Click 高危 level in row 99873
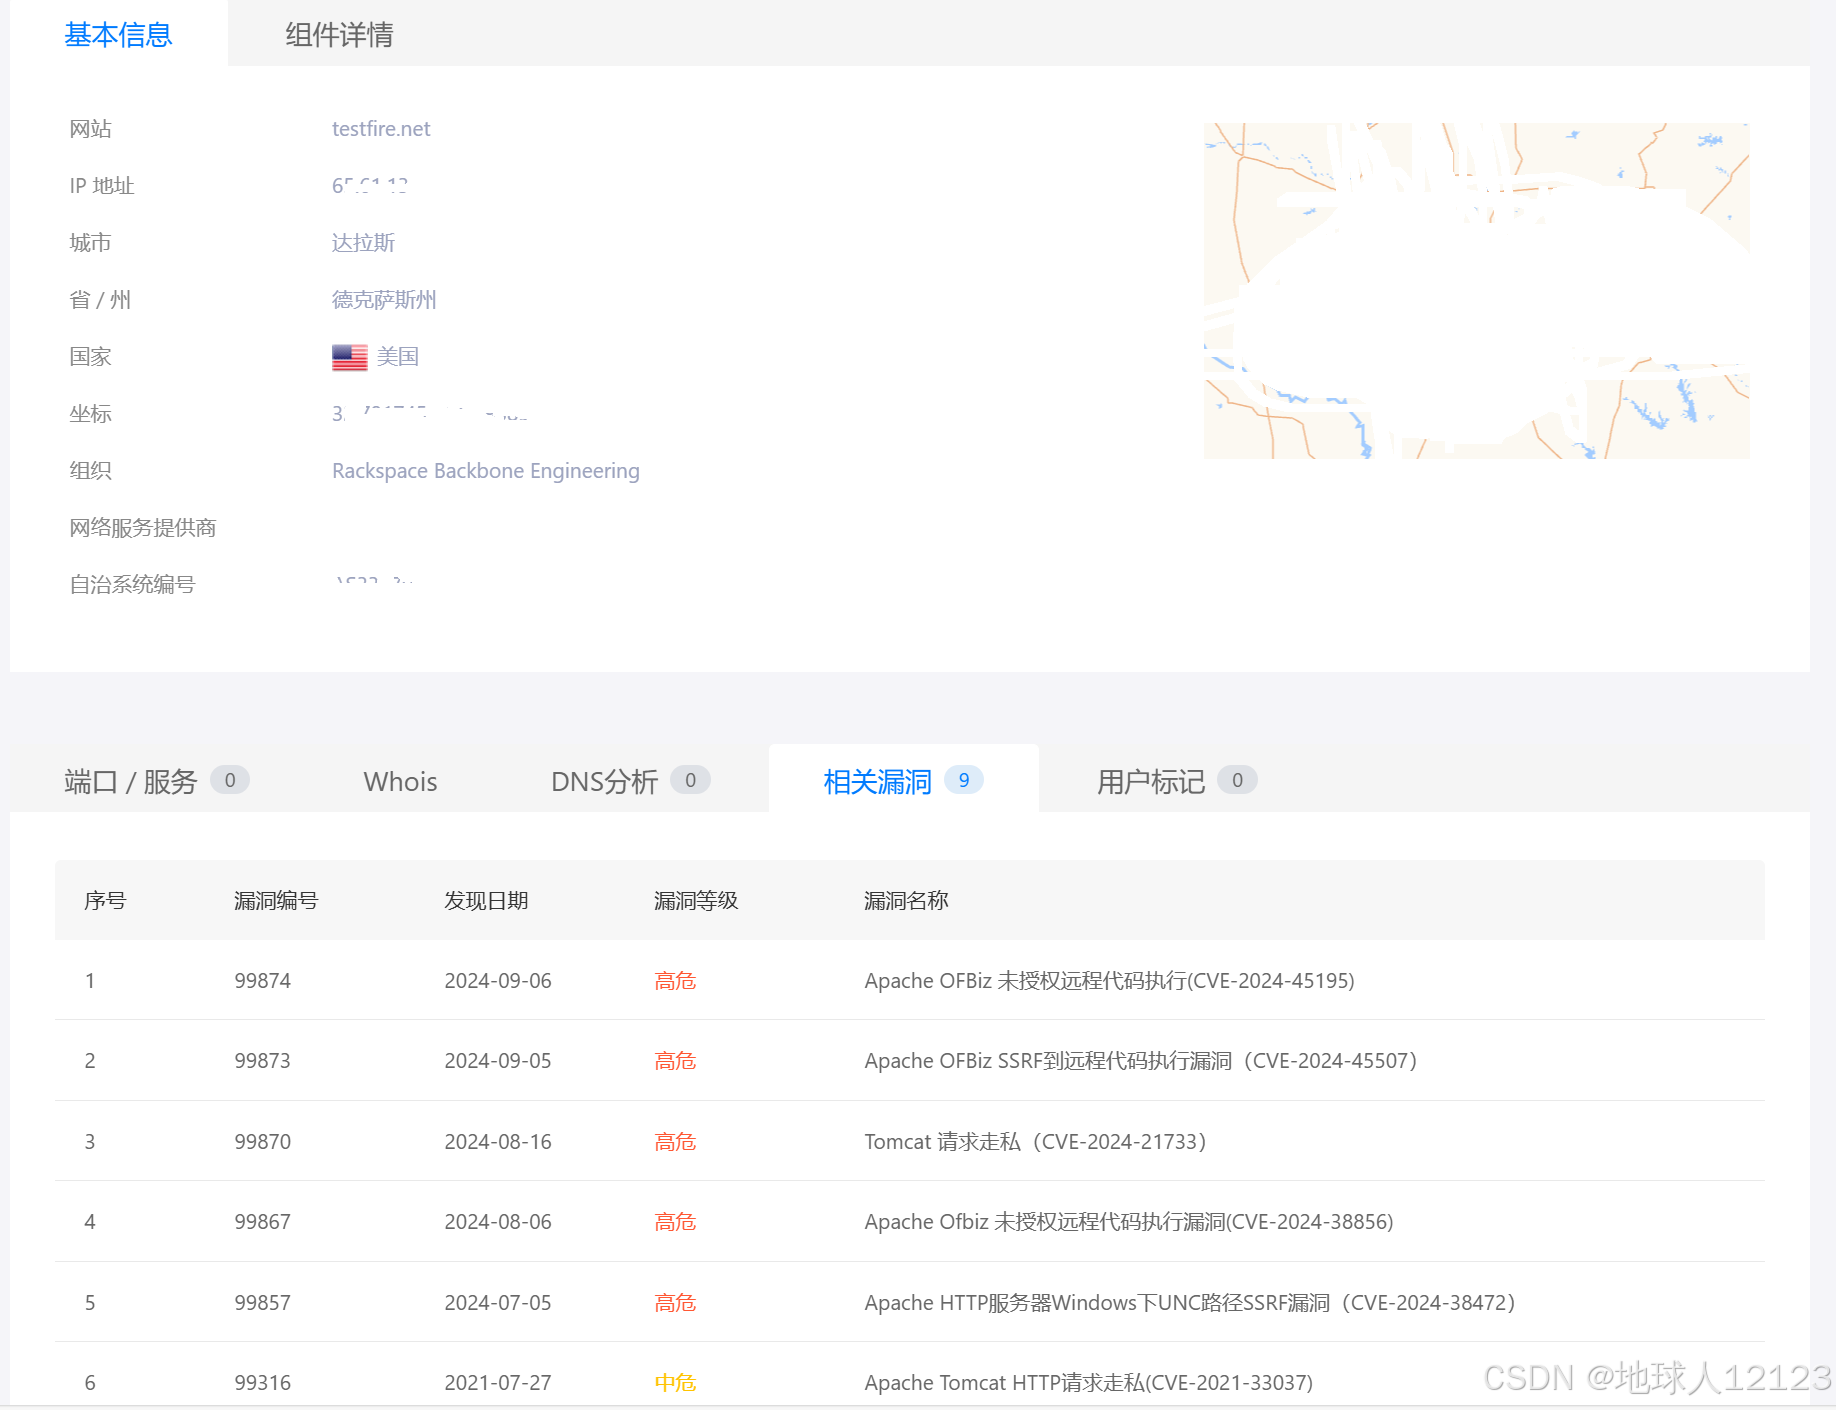 (x=675, y=1061)
